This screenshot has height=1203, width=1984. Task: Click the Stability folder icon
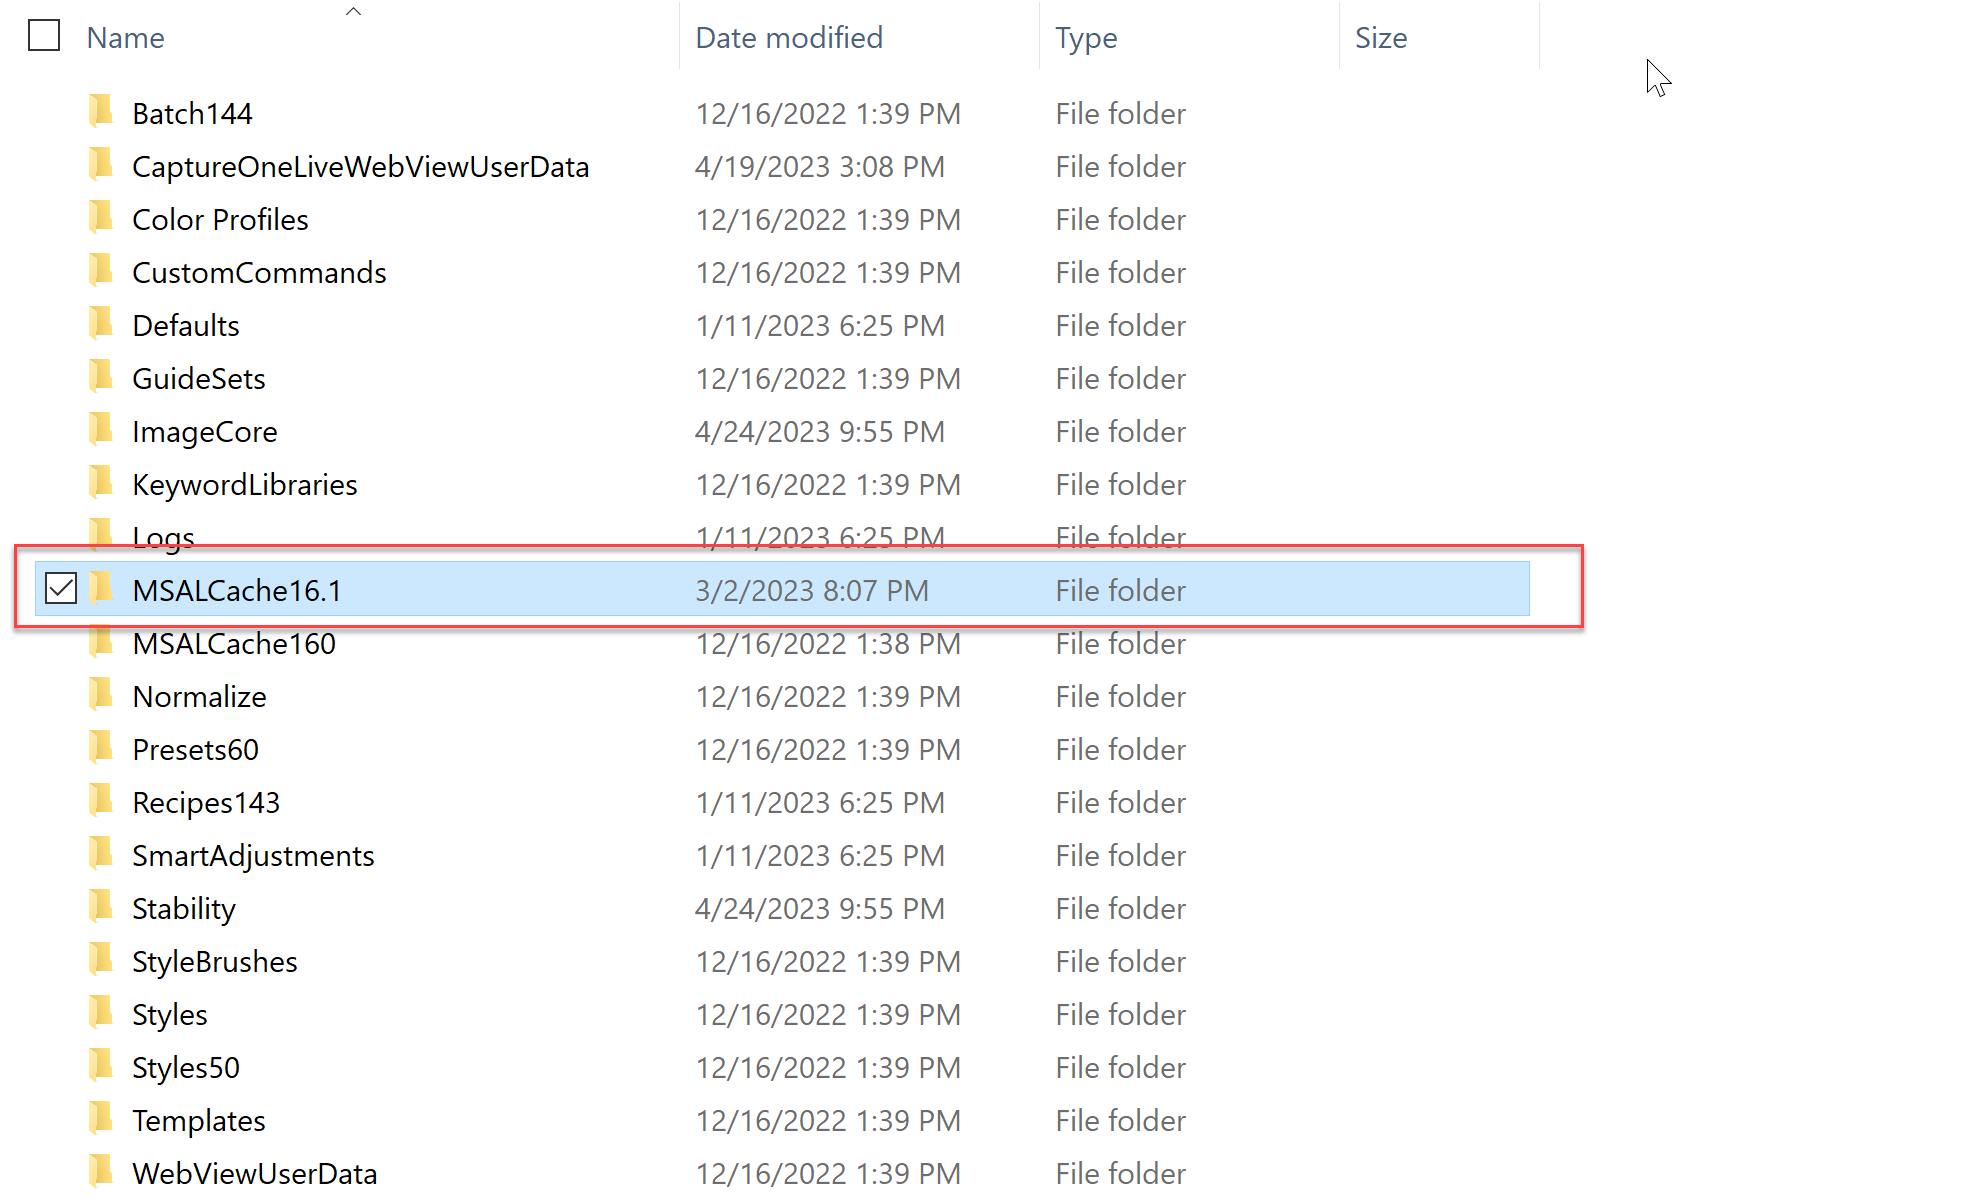click(x=101, y=906)
